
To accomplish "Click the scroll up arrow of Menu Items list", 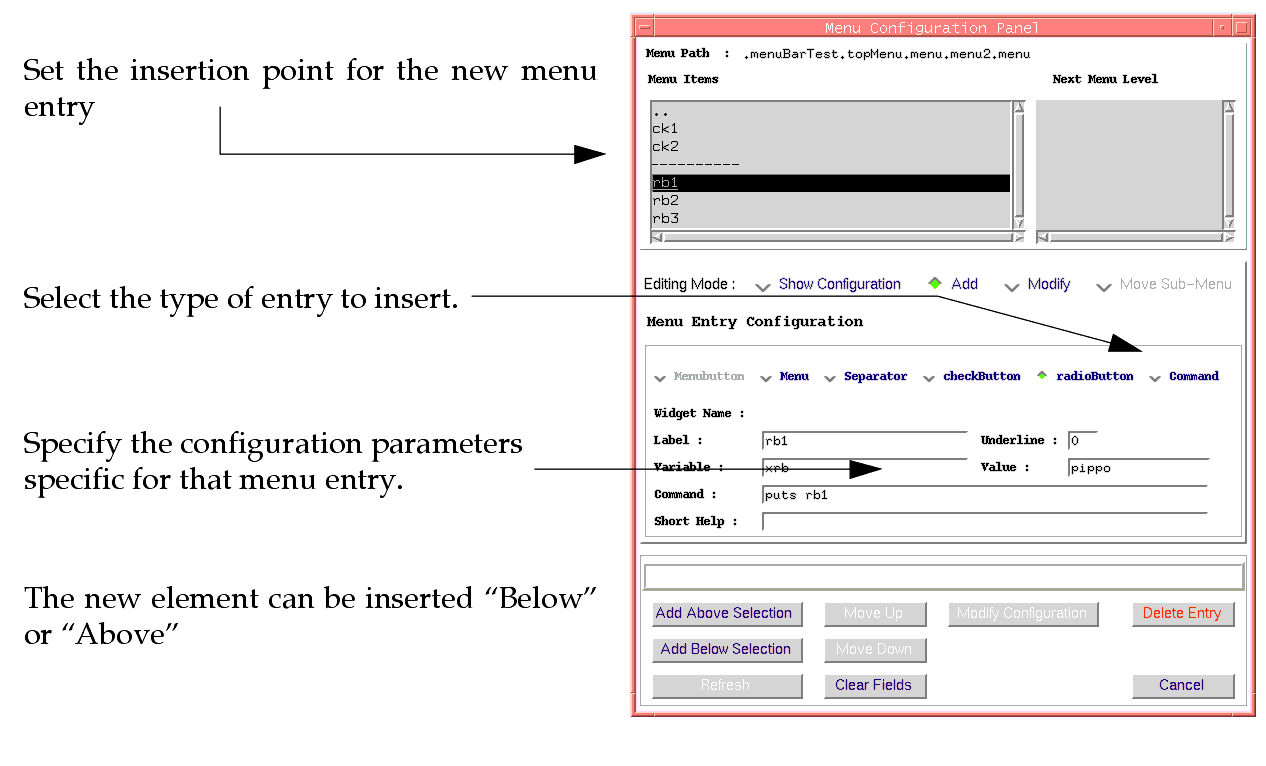I will pyautogui.click(x=1018, y=107).
